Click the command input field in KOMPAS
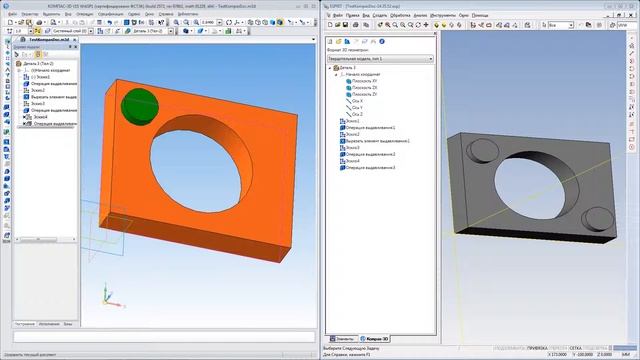640x360 pixels. click(x=164, y=337)
